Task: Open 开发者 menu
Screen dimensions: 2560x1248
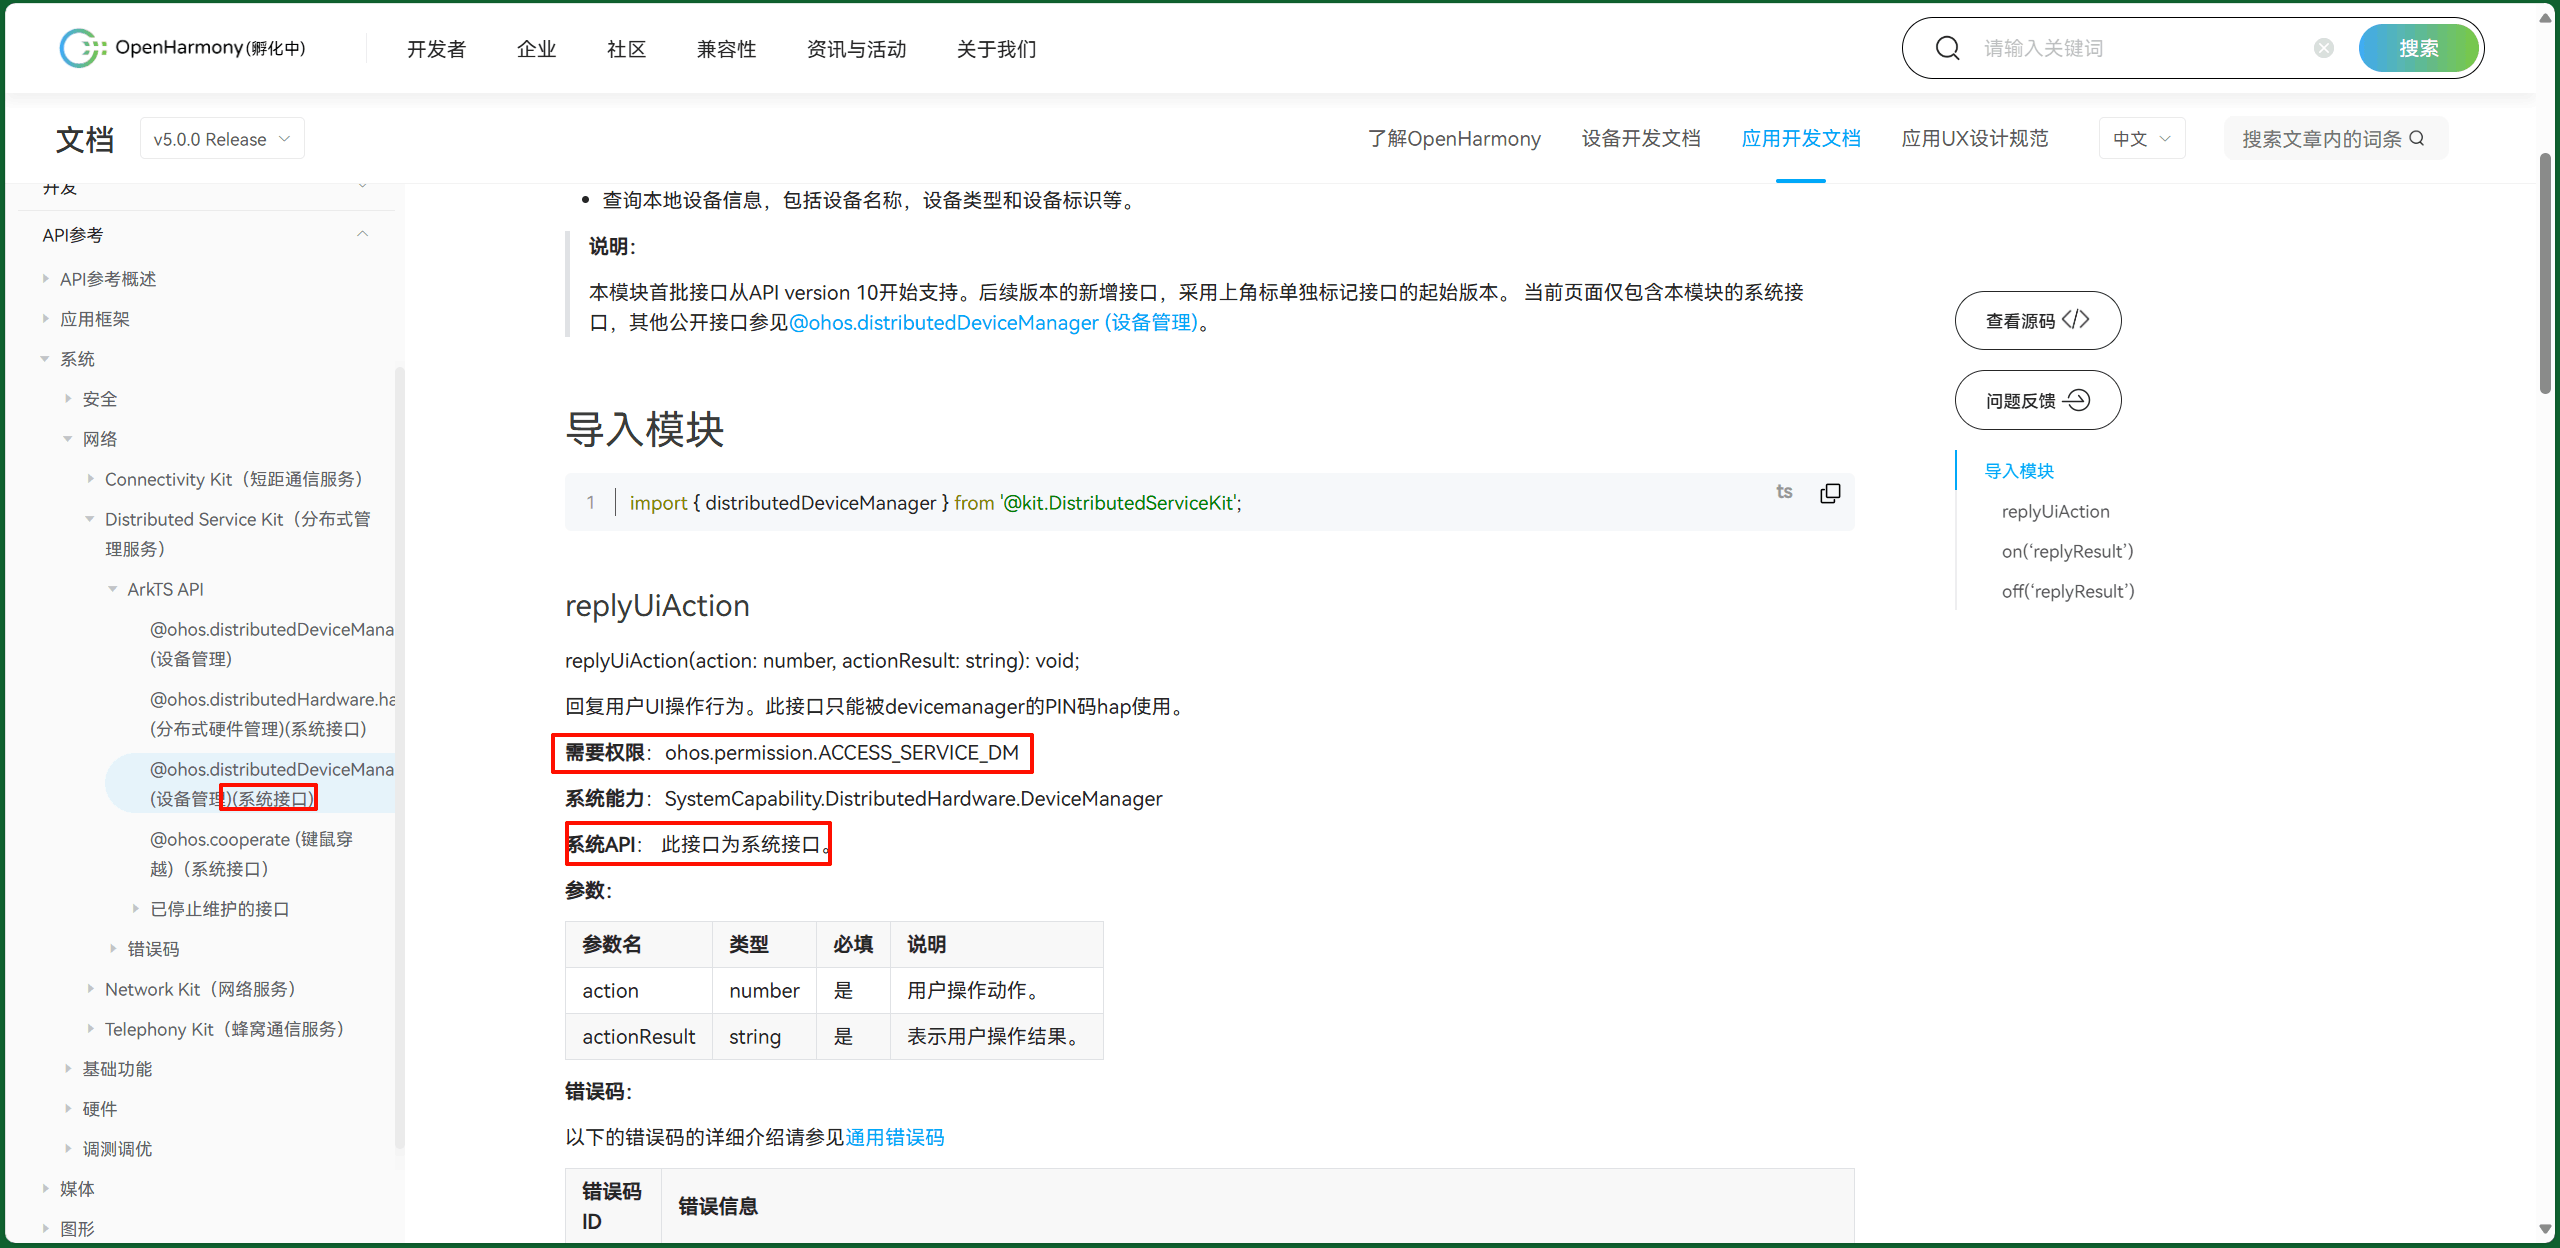Action: pos(436,49)
